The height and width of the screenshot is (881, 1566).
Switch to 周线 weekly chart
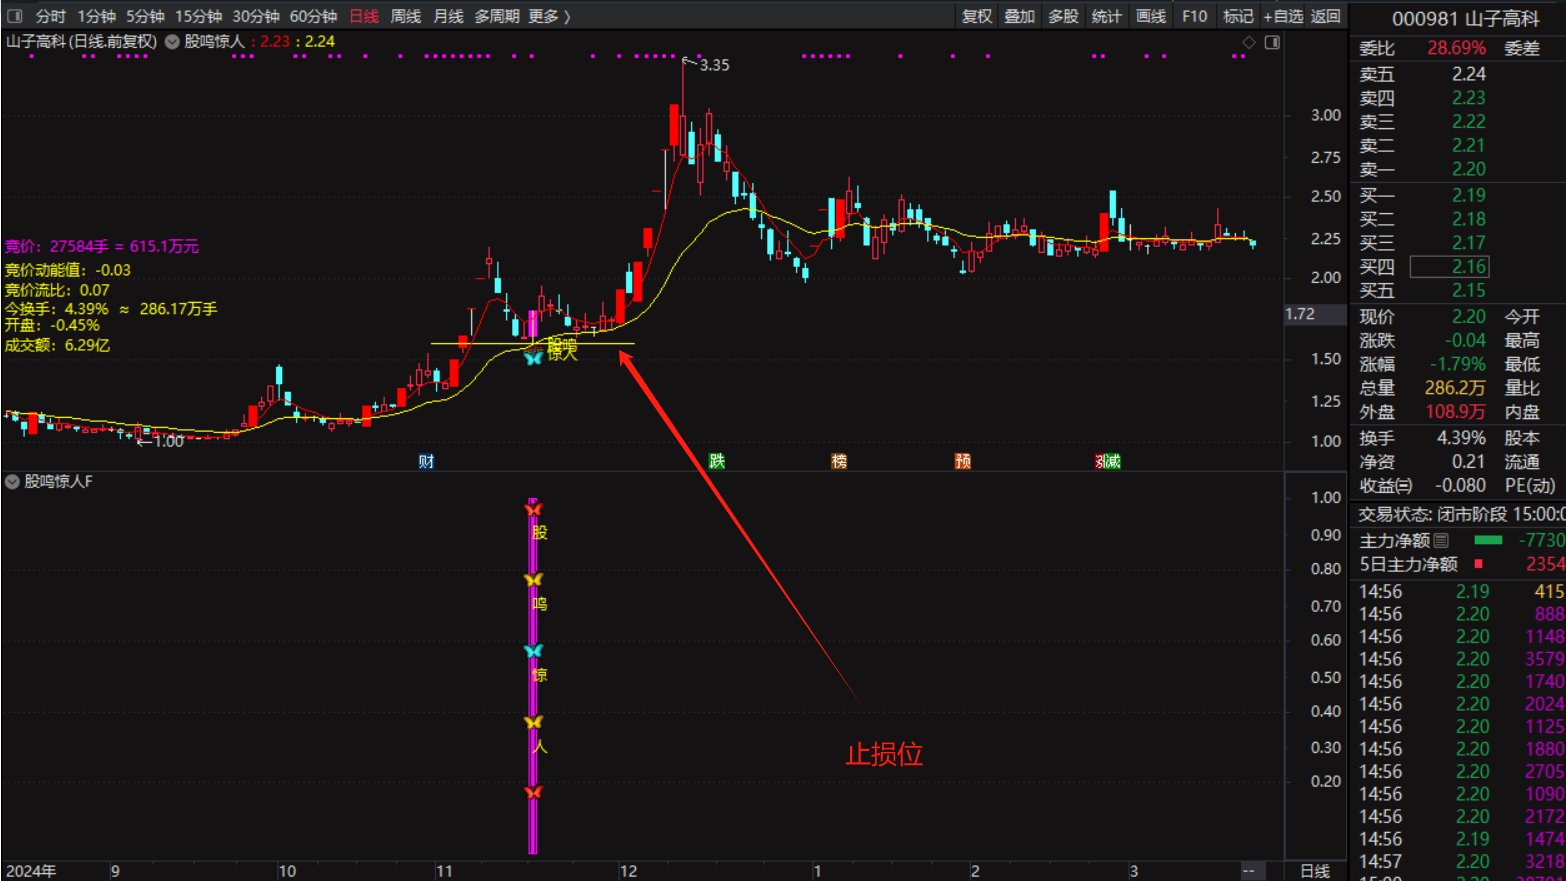coord(405,16)
